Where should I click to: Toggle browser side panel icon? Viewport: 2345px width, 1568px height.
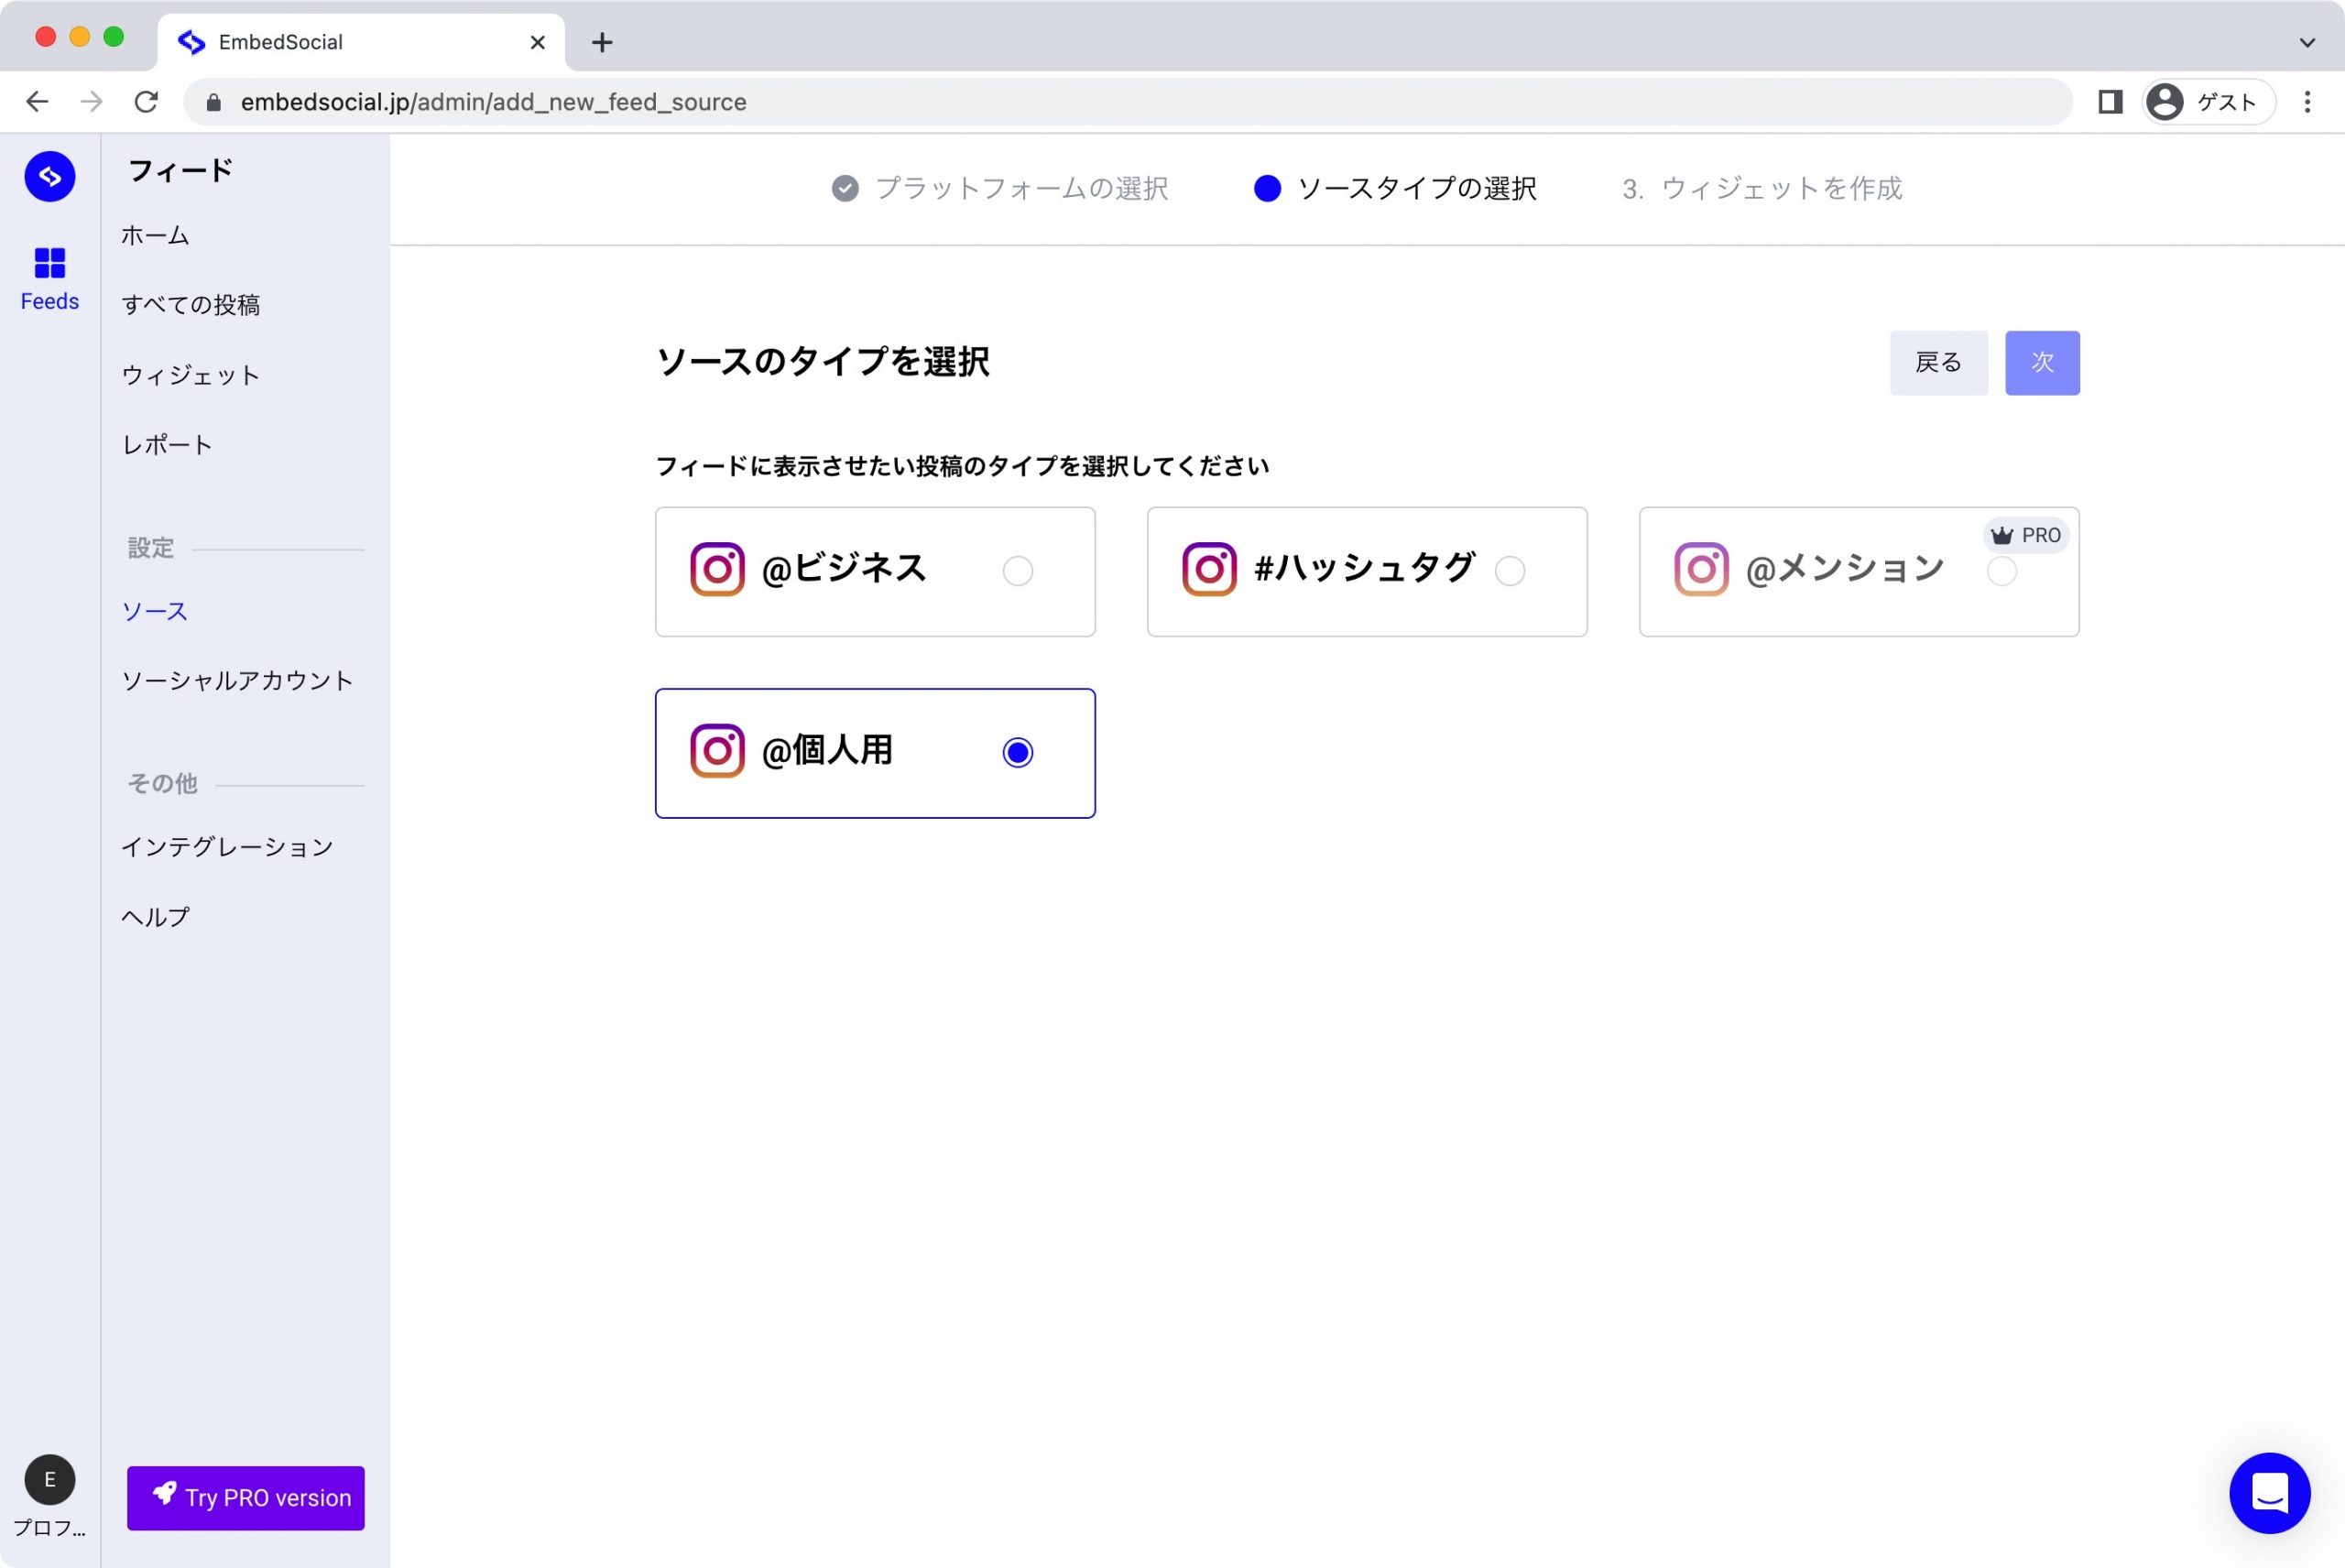click(x=2110, y=102)
